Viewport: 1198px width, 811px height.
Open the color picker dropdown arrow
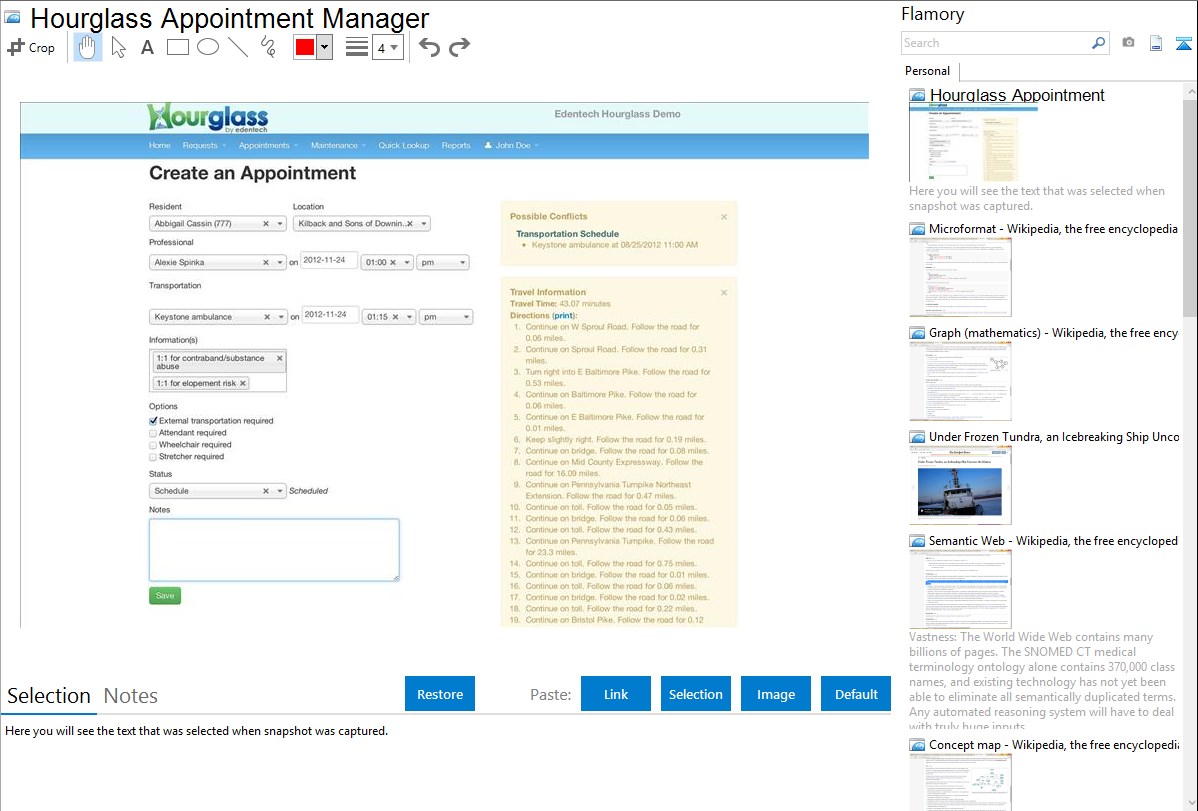tap(324, 47)
